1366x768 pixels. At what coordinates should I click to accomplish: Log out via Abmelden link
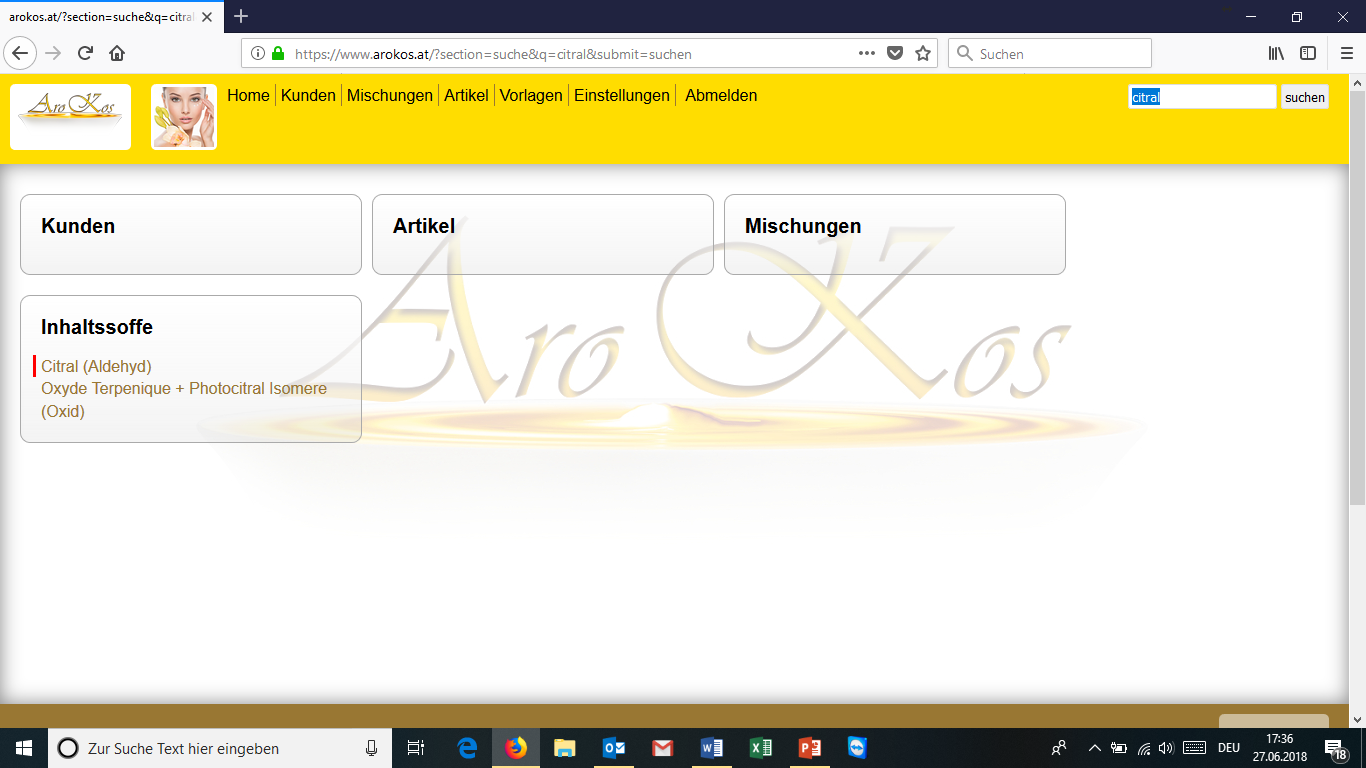pos(721,96)
